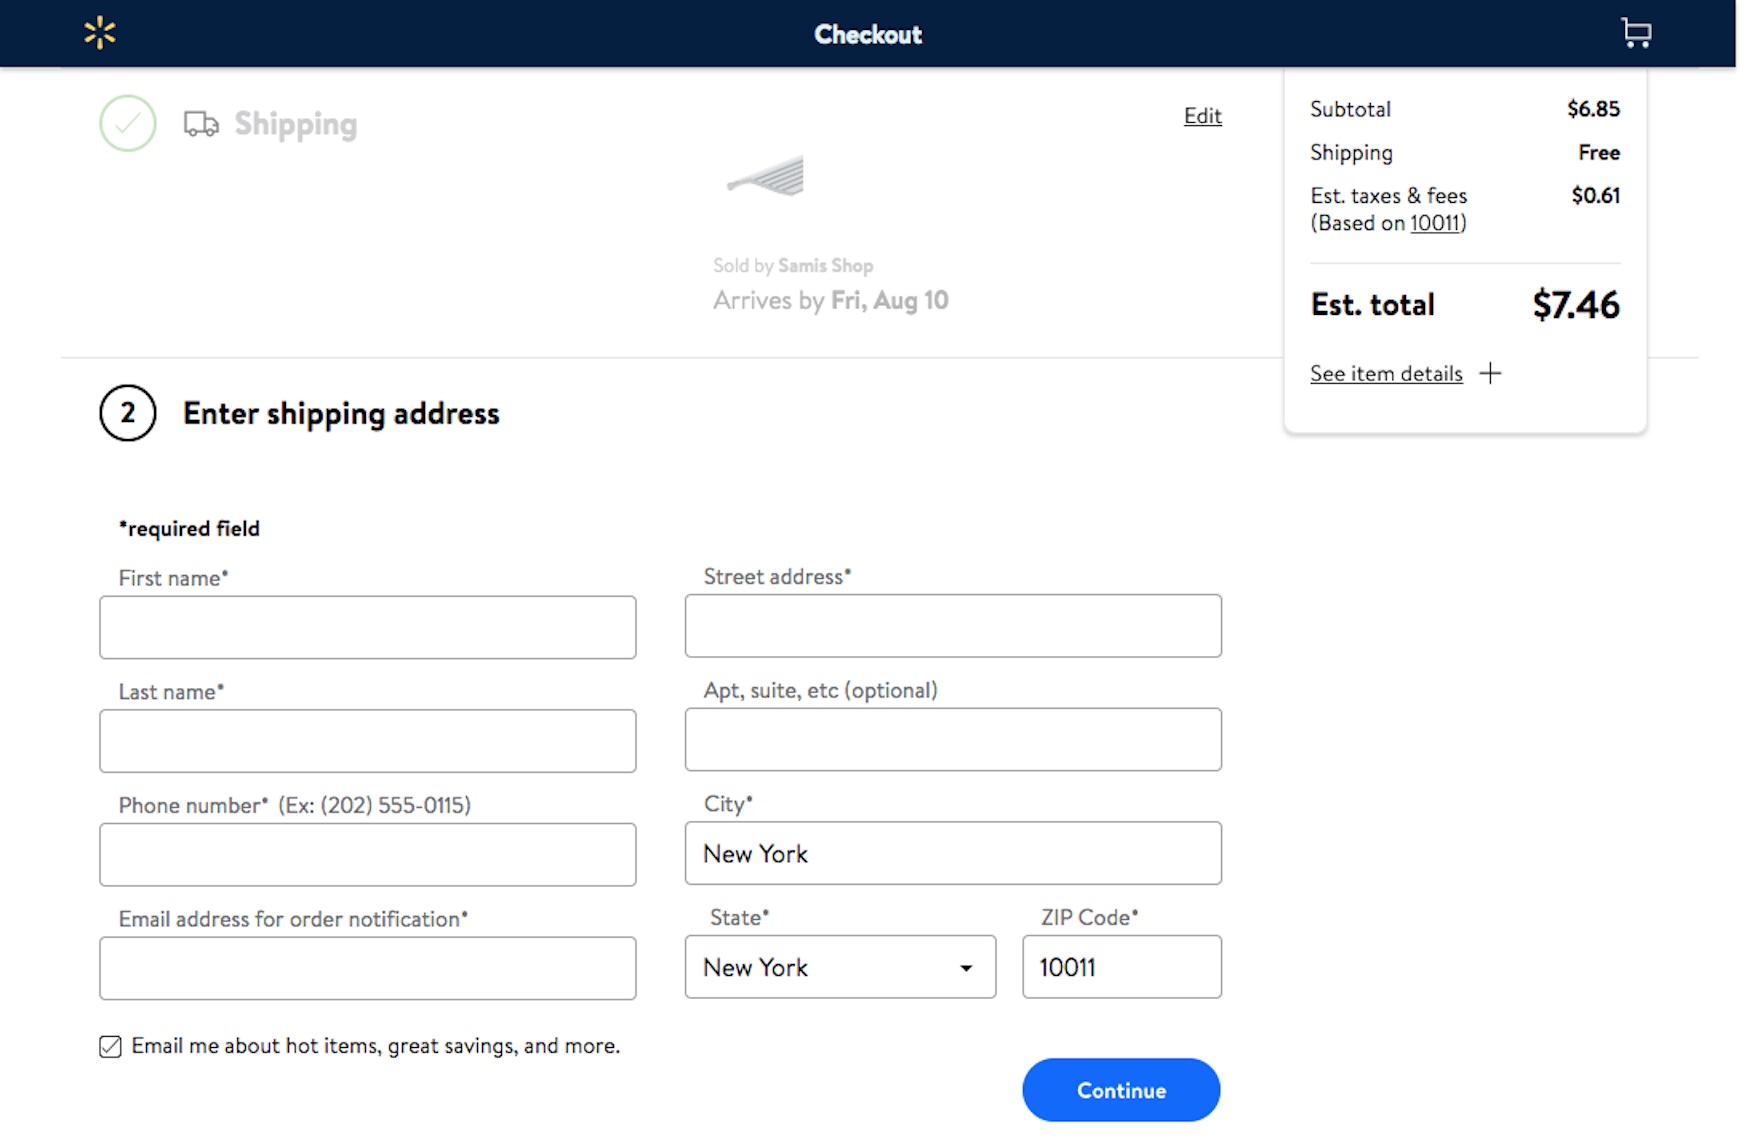Image resolution: width=1760 pixels, height=1138 pixels.
Task: Focus the Last name field
Action: click(x=368, y=741)
